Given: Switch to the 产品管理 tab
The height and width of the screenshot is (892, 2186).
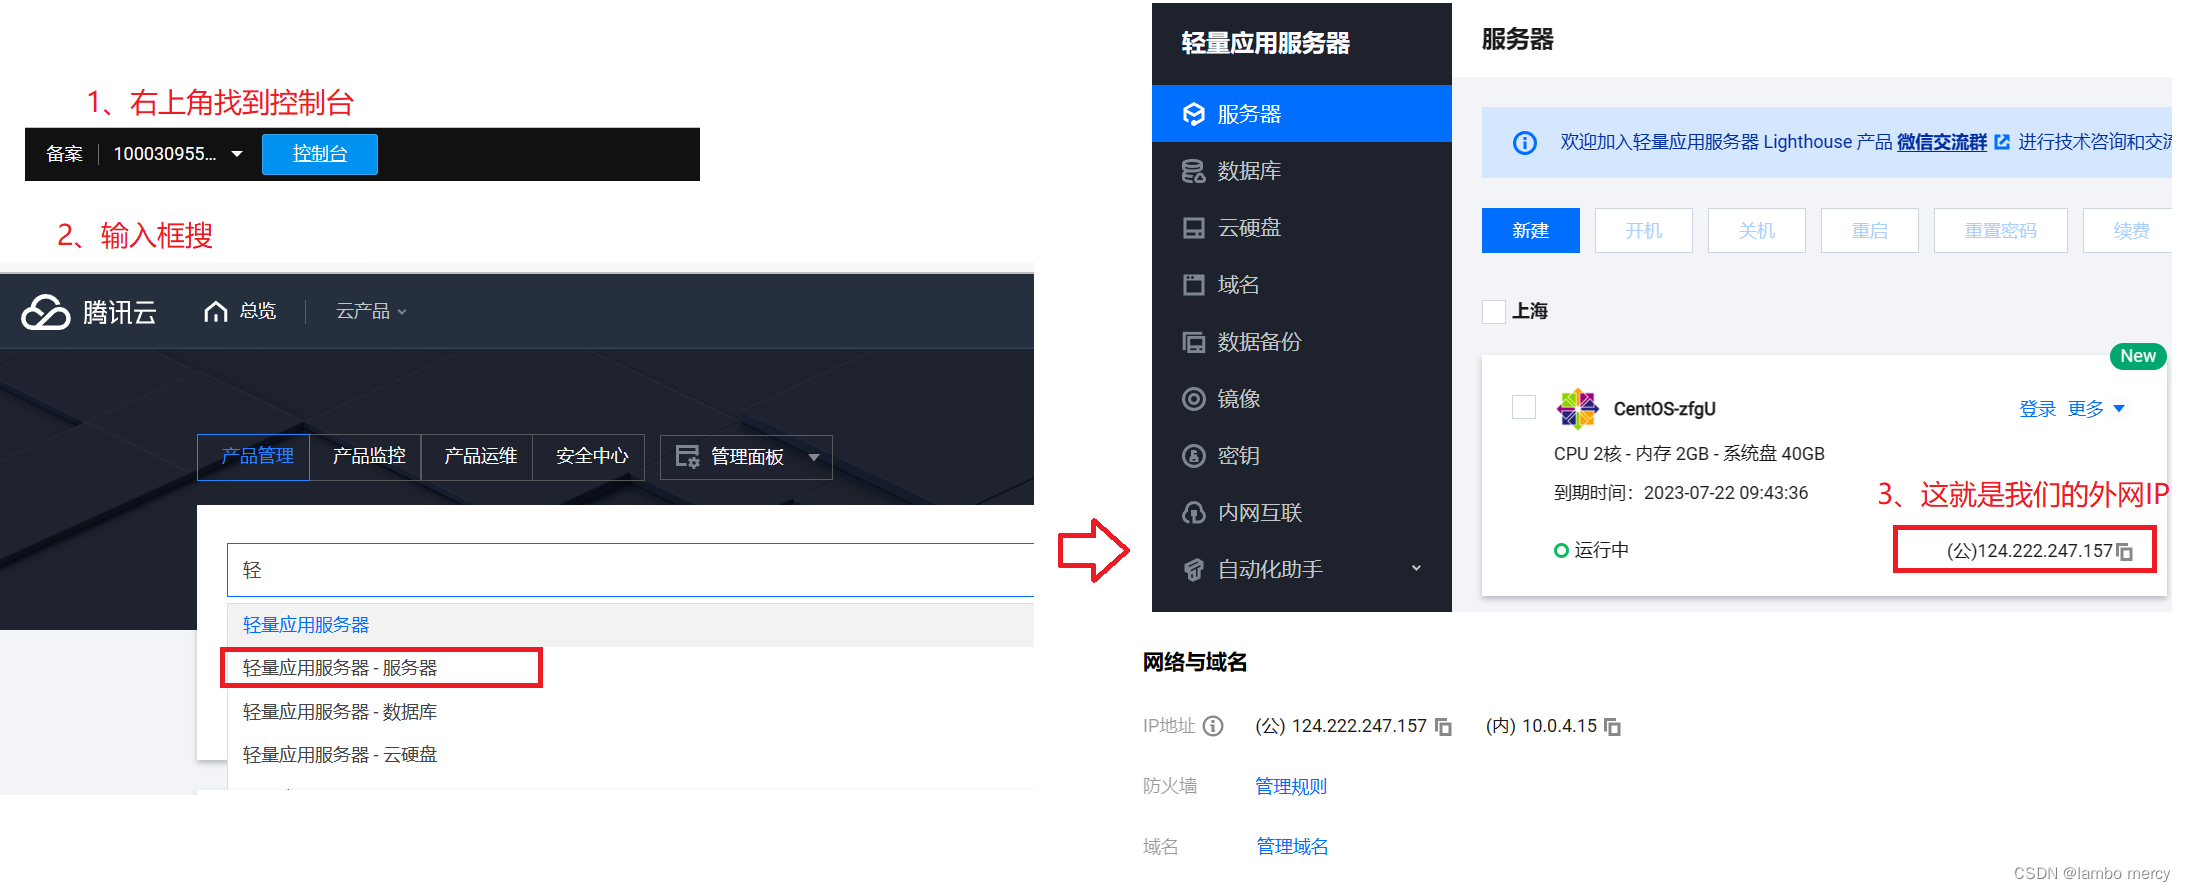Looking at the screenshot, I should tap(254, 457).
